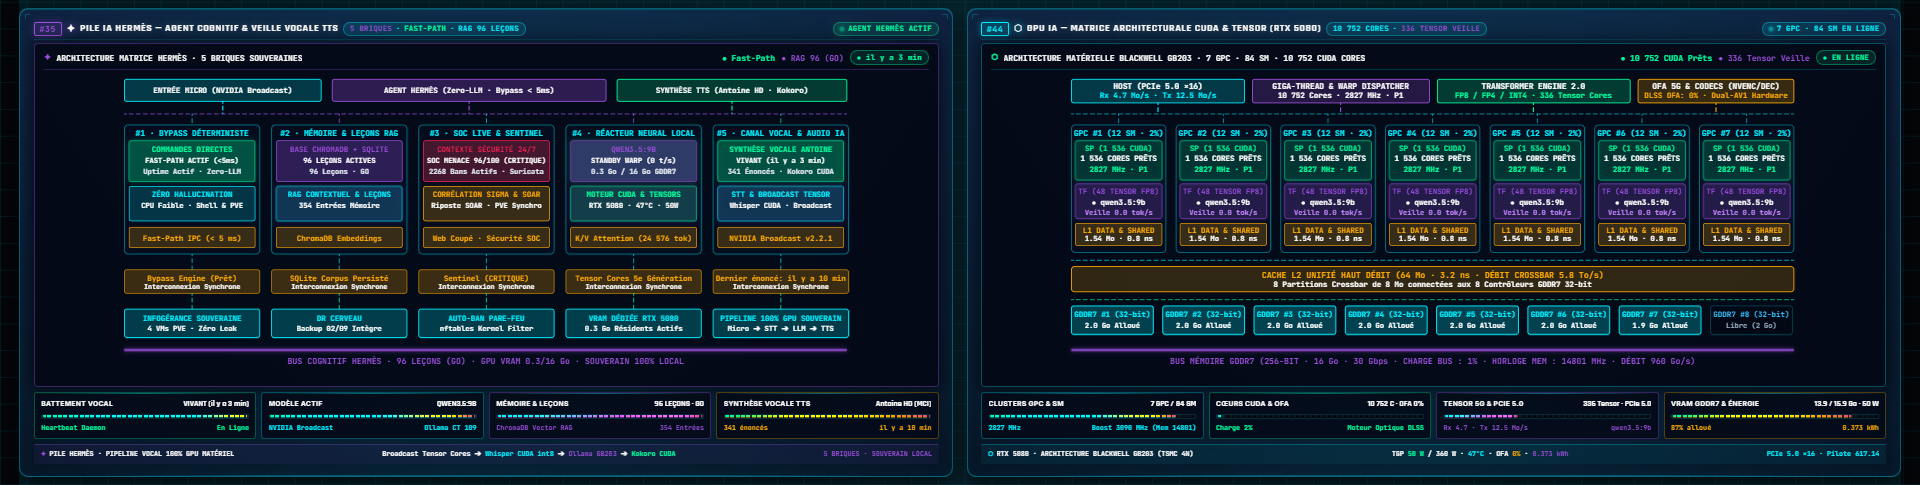Open GIGA-THREAD & WARP DISPATCHER block

pos(1340,91)
